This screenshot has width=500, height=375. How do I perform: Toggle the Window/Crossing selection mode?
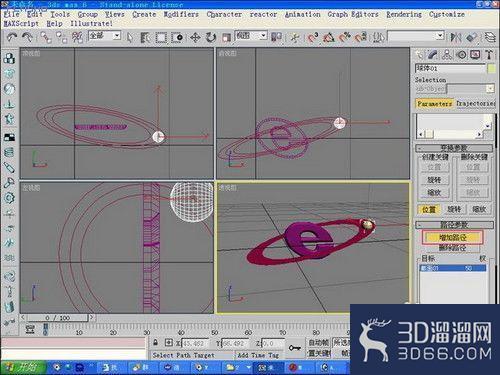[177, 37]
